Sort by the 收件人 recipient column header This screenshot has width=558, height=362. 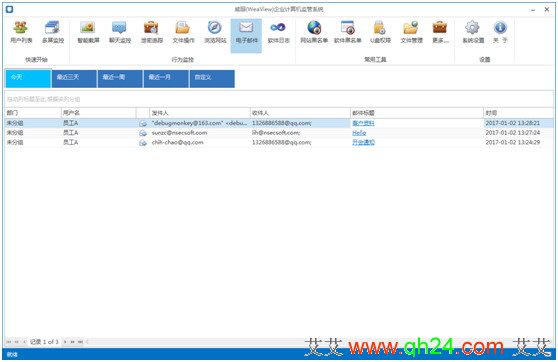(300, 113)
